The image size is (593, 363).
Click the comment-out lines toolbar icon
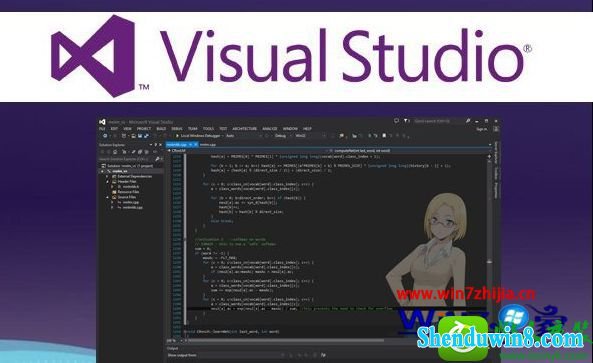coord(369,136)
